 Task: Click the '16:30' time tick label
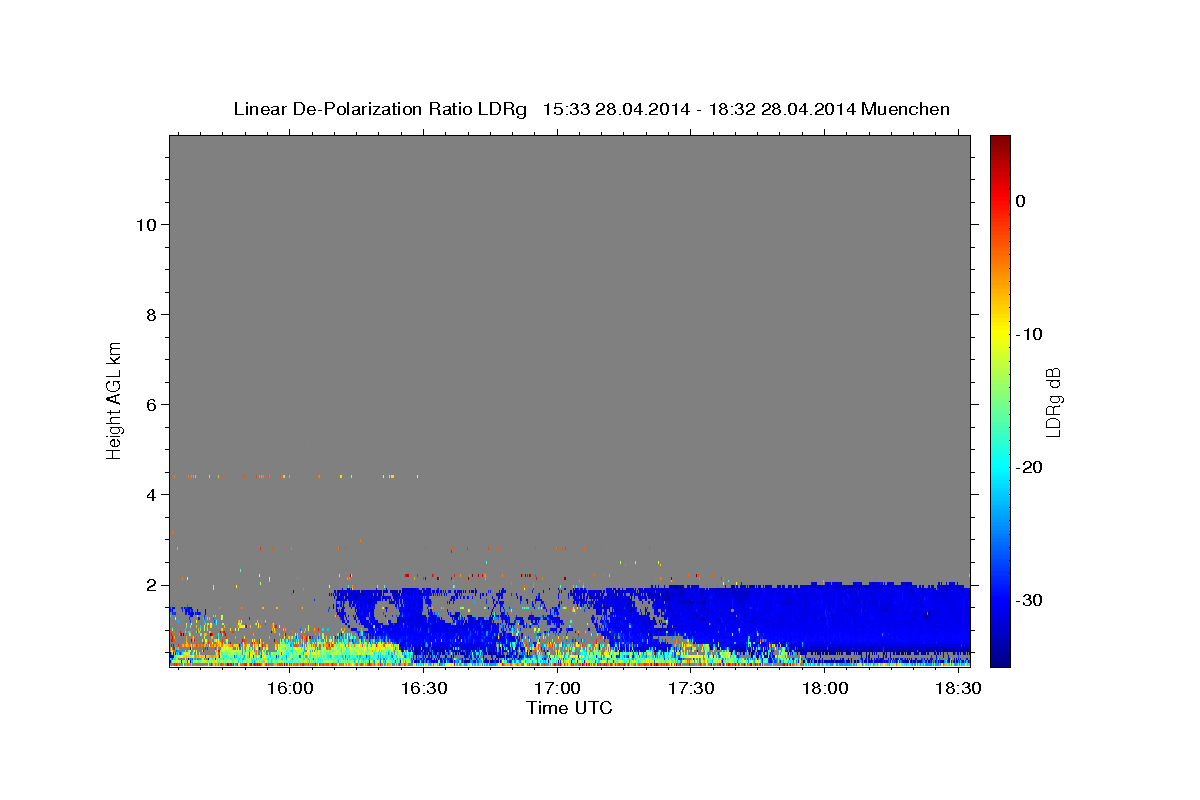(423, 689)
